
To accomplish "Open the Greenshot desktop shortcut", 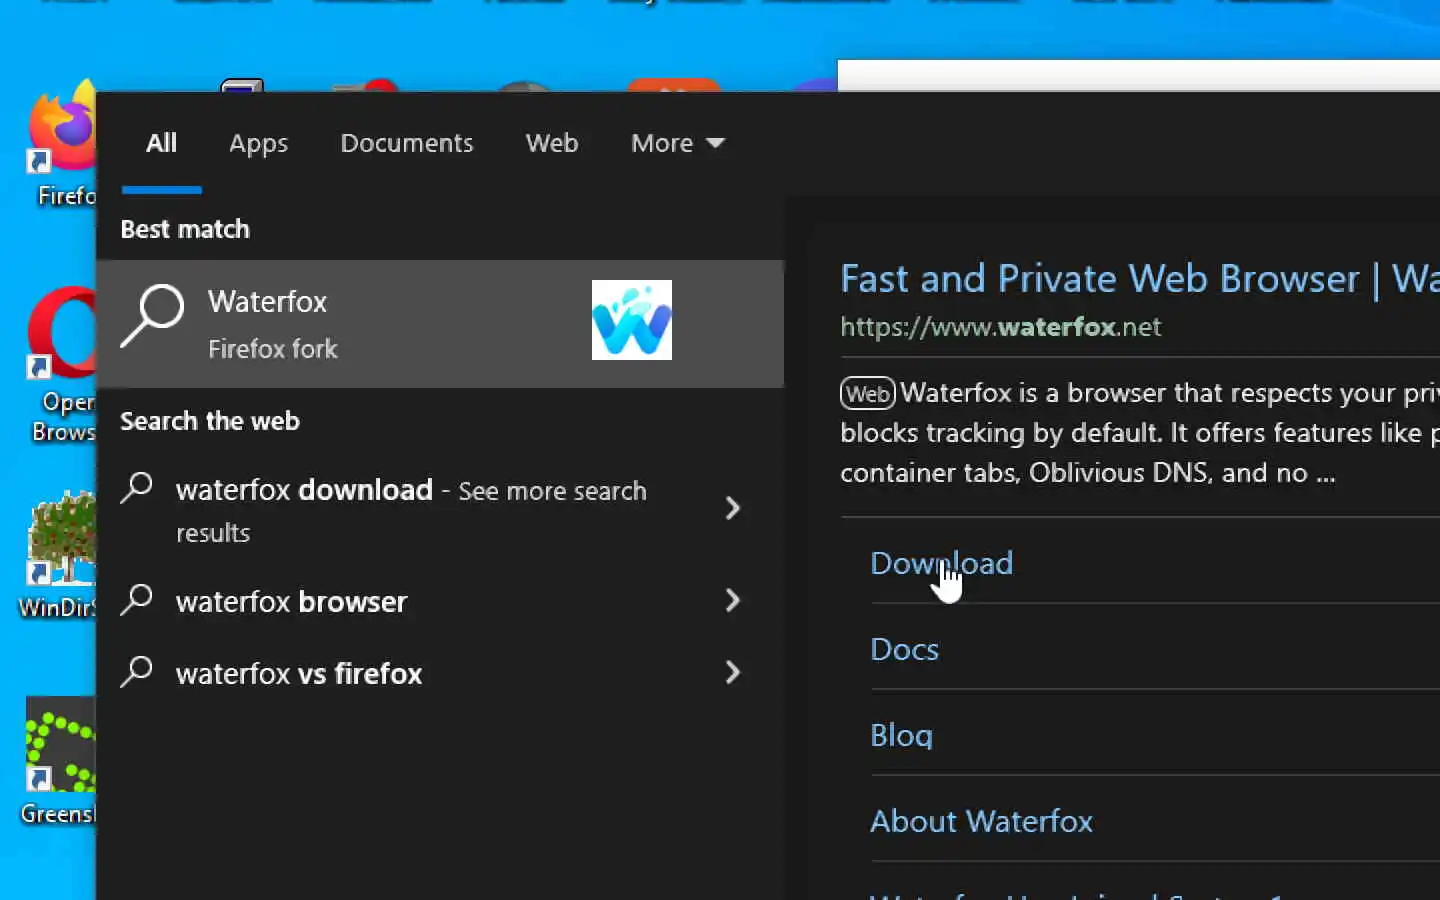I will tap(58, 762).
